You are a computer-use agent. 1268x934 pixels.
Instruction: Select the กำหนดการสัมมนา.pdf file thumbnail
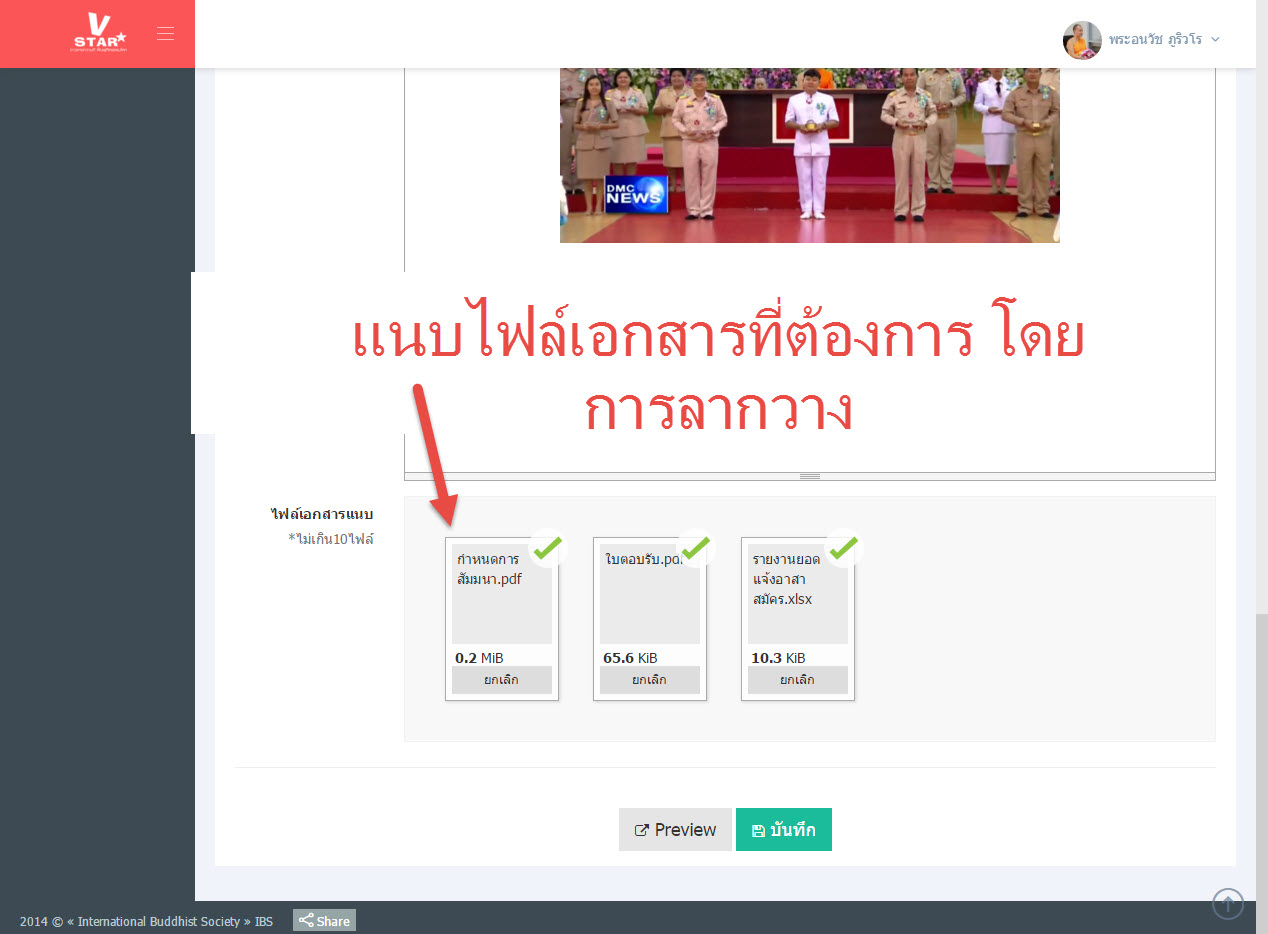[x=501, y=594]
